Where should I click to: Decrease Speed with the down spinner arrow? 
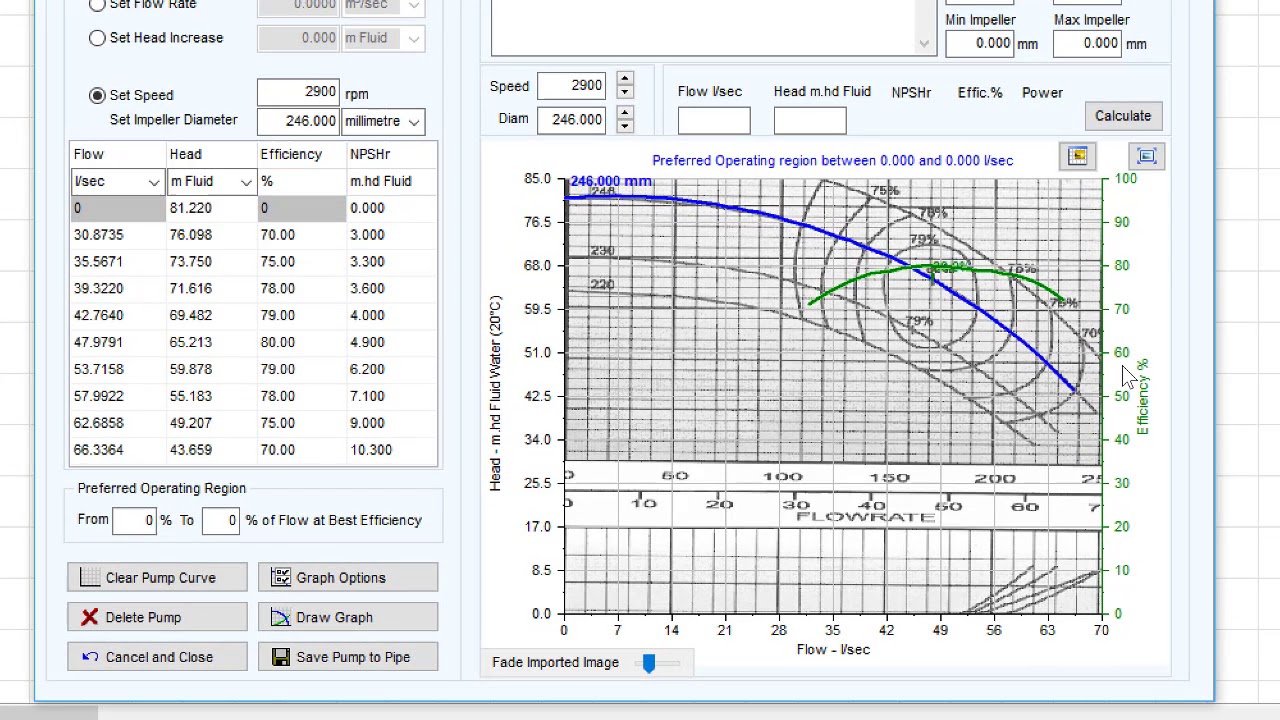[x=625, y=92]
